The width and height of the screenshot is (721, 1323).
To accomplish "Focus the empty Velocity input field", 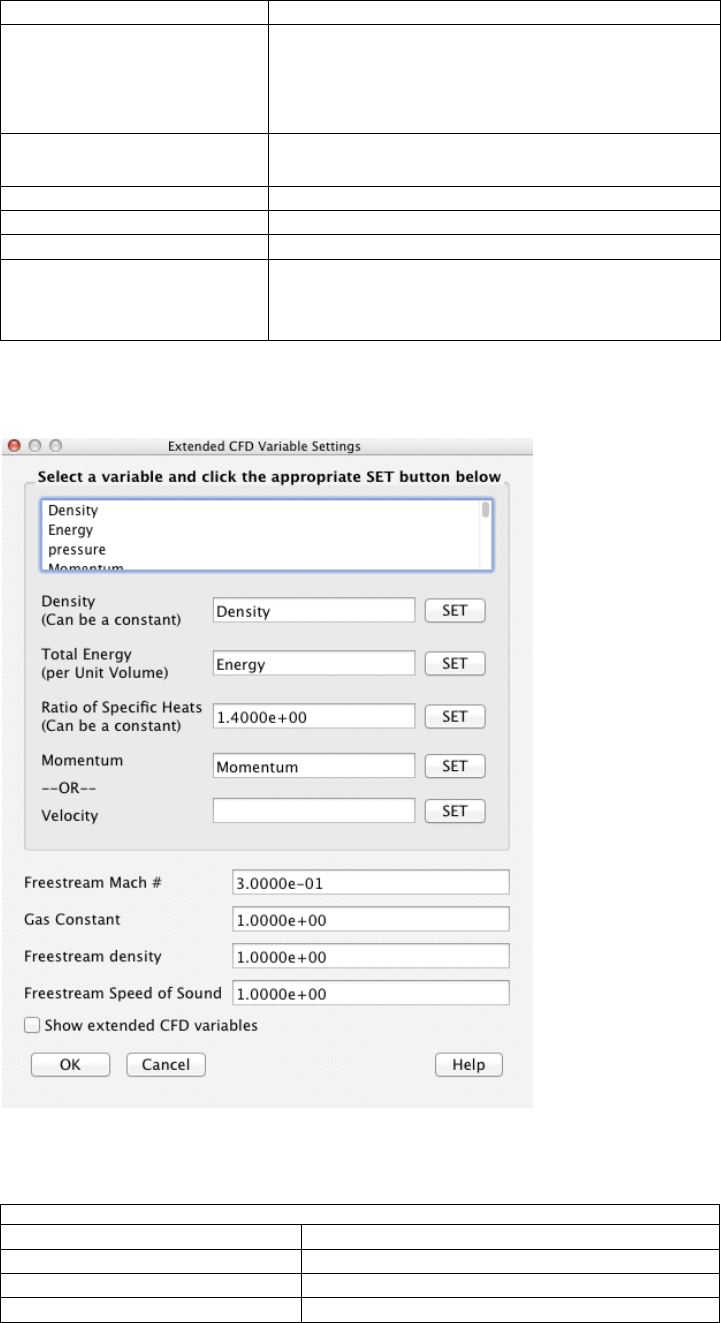I will tap(314, 810).
